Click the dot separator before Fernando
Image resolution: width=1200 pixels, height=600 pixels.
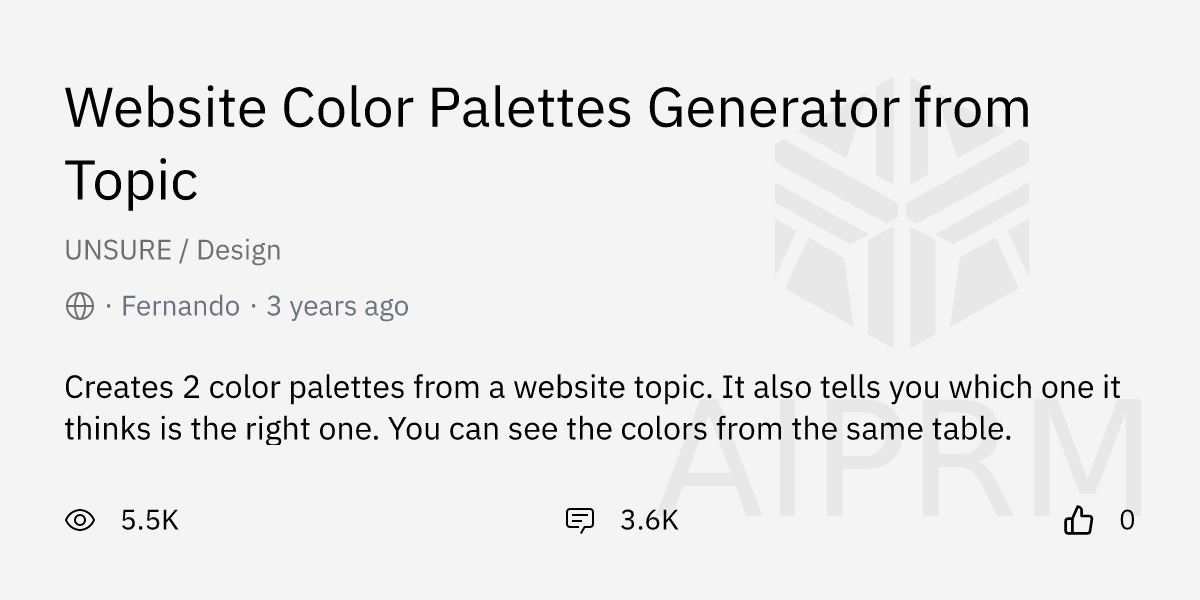coord(108,306)
